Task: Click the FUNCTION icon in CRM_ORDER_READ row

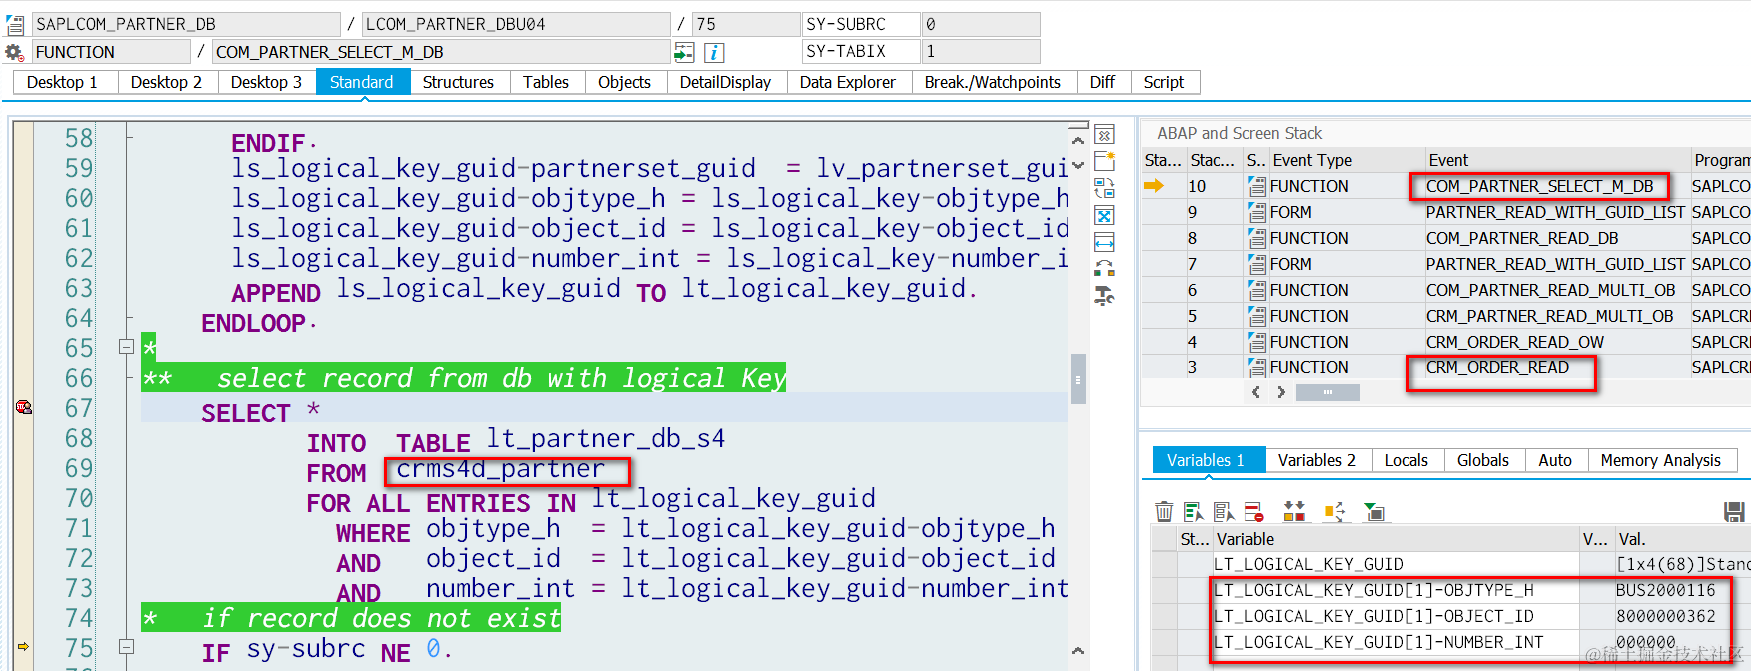Action: click(1257, 367)
